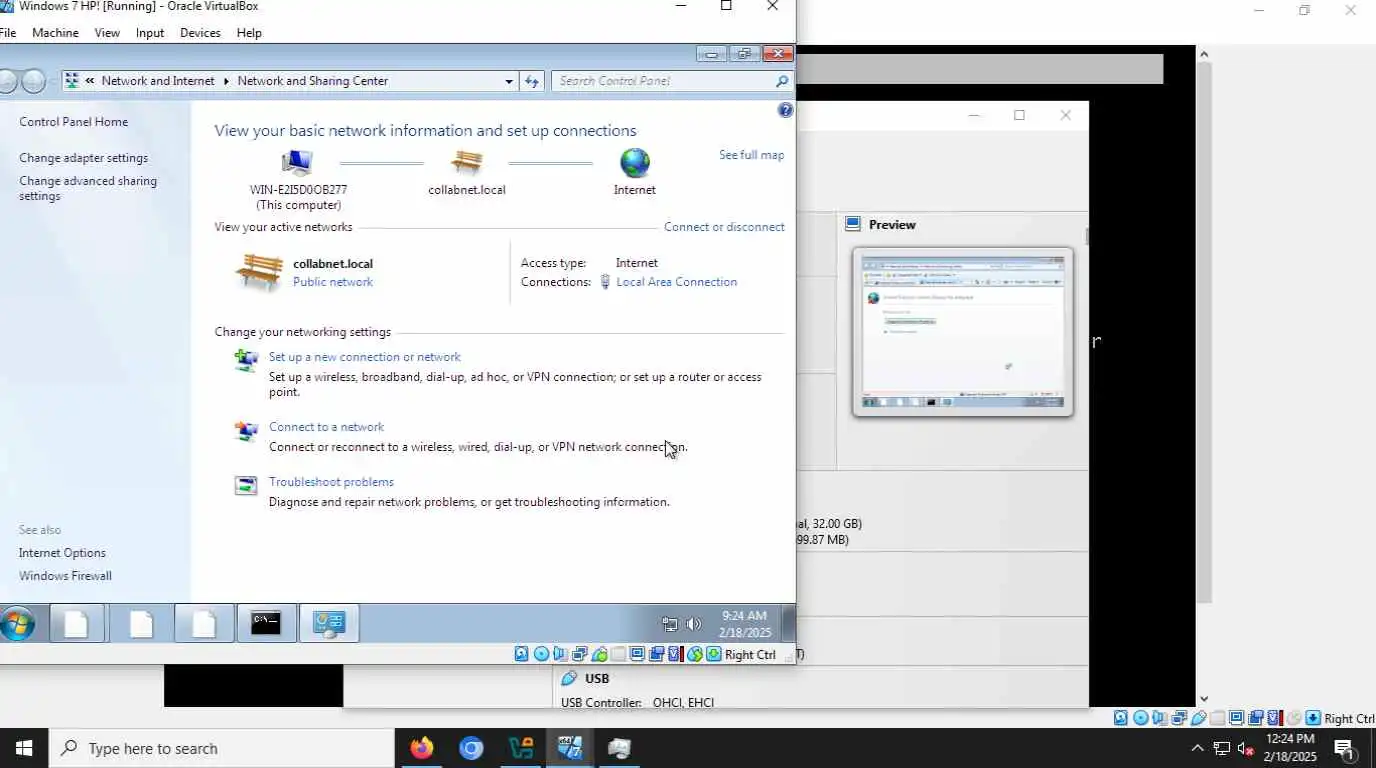Open Internet Options under See also

pyautogui.click(x=62, y=553)
